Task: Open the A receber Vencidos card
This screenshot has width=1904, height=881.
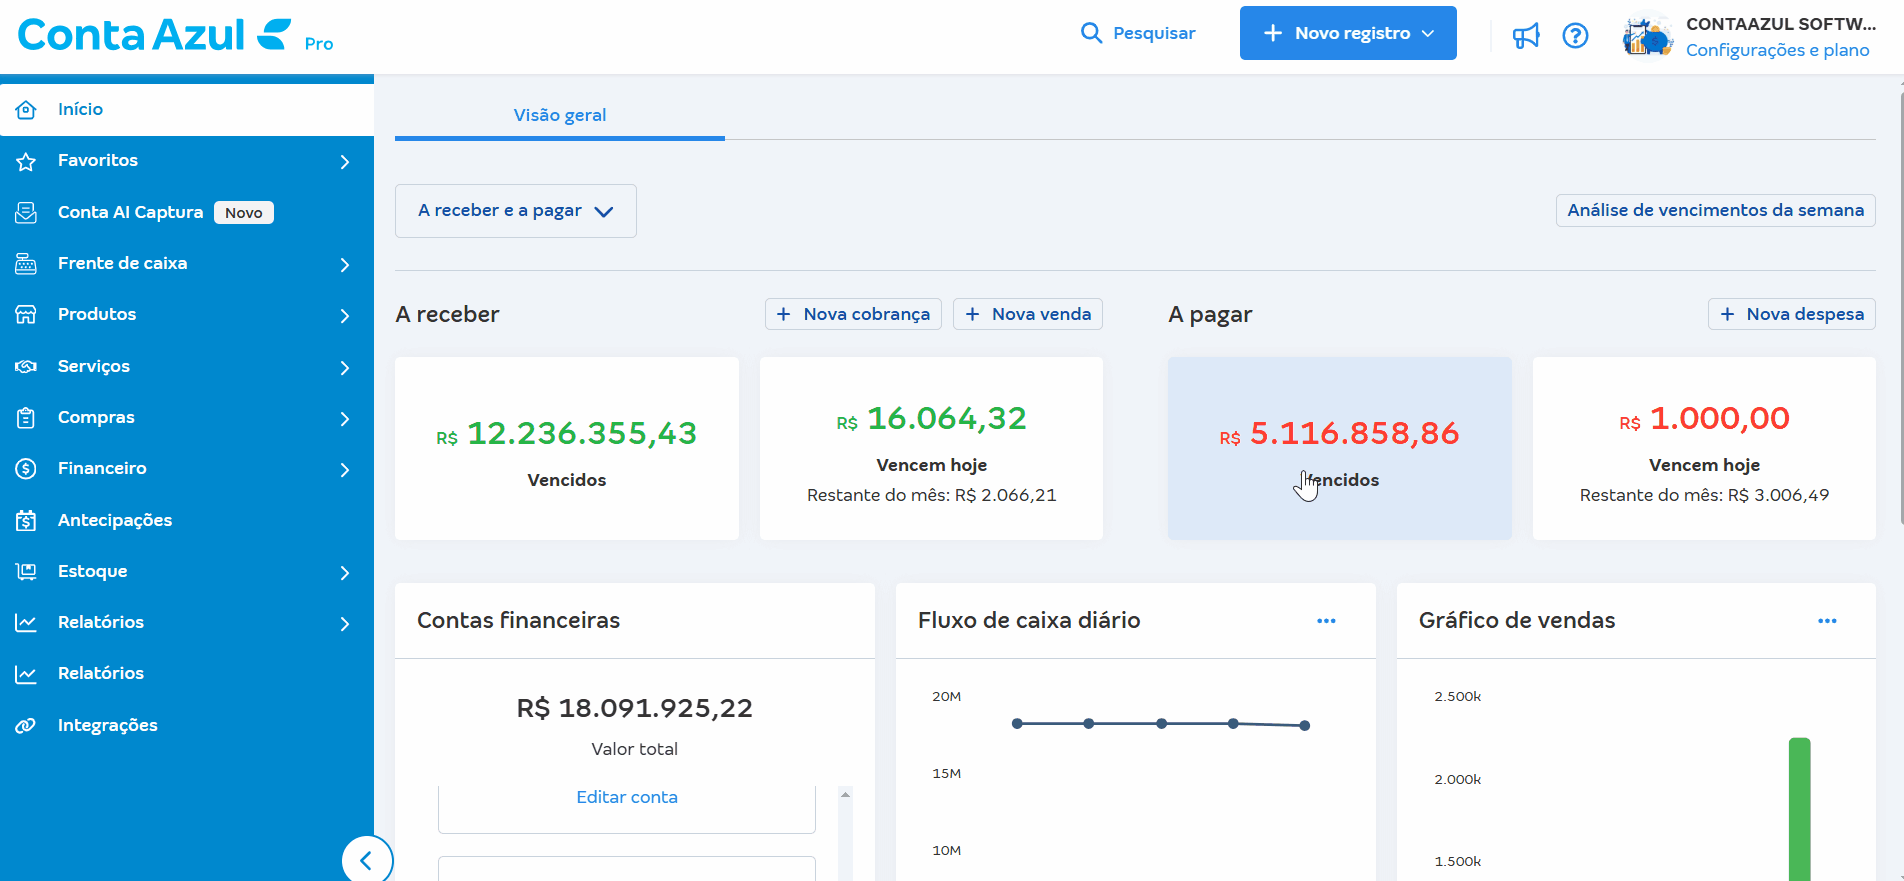Action: pyautogui.click(x=567, y=449)
